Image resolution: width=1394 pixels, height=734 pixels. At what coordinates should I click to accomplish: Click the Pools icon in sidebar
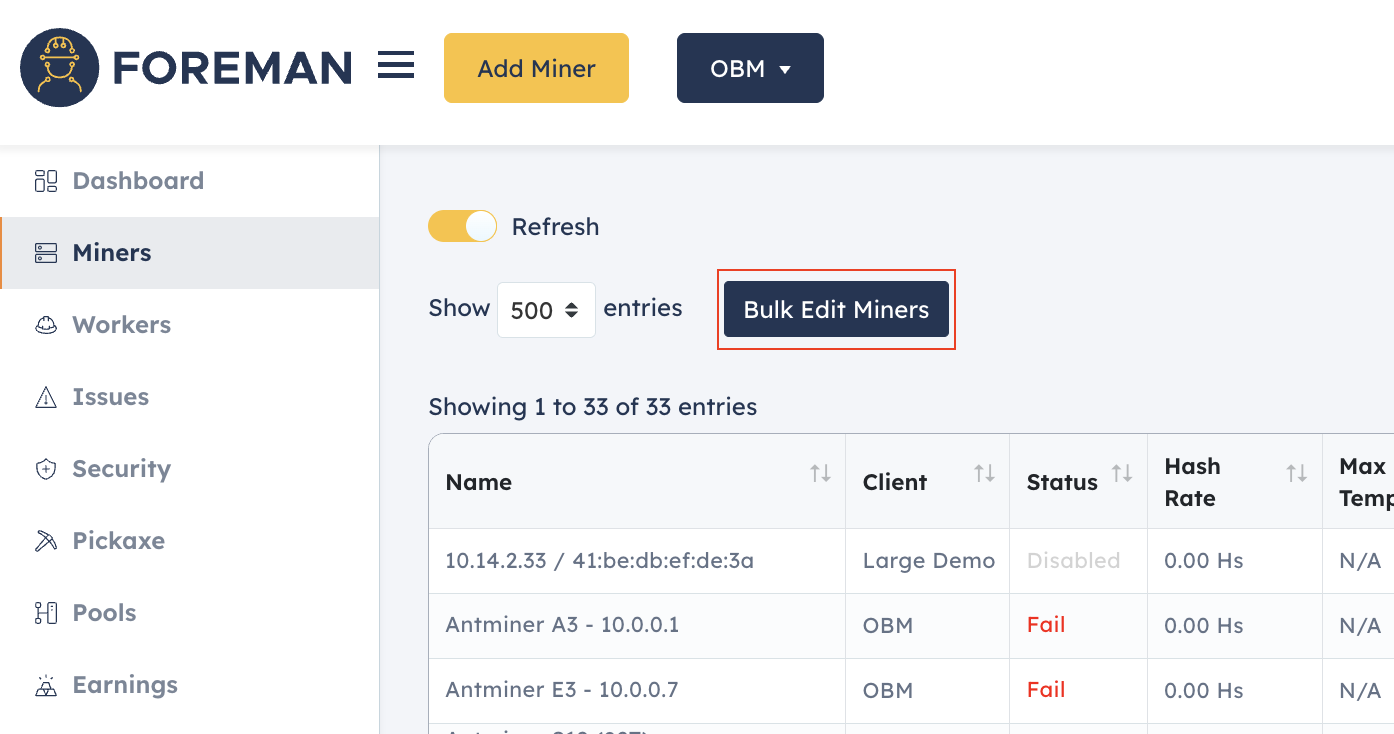[x=46, y=613]
